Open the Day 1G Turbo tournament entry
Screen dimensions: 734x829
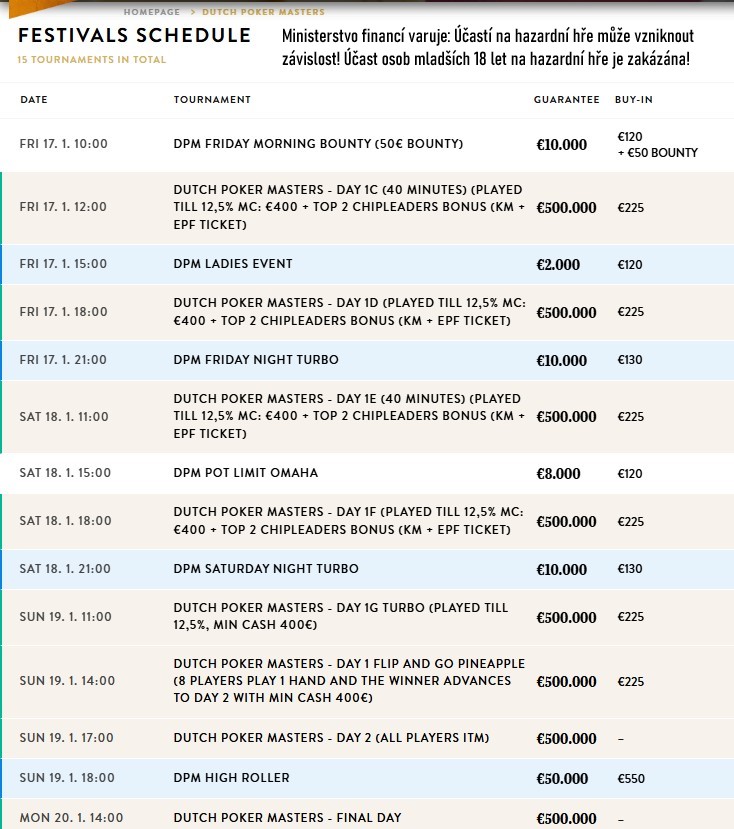(x=341, y=616)
